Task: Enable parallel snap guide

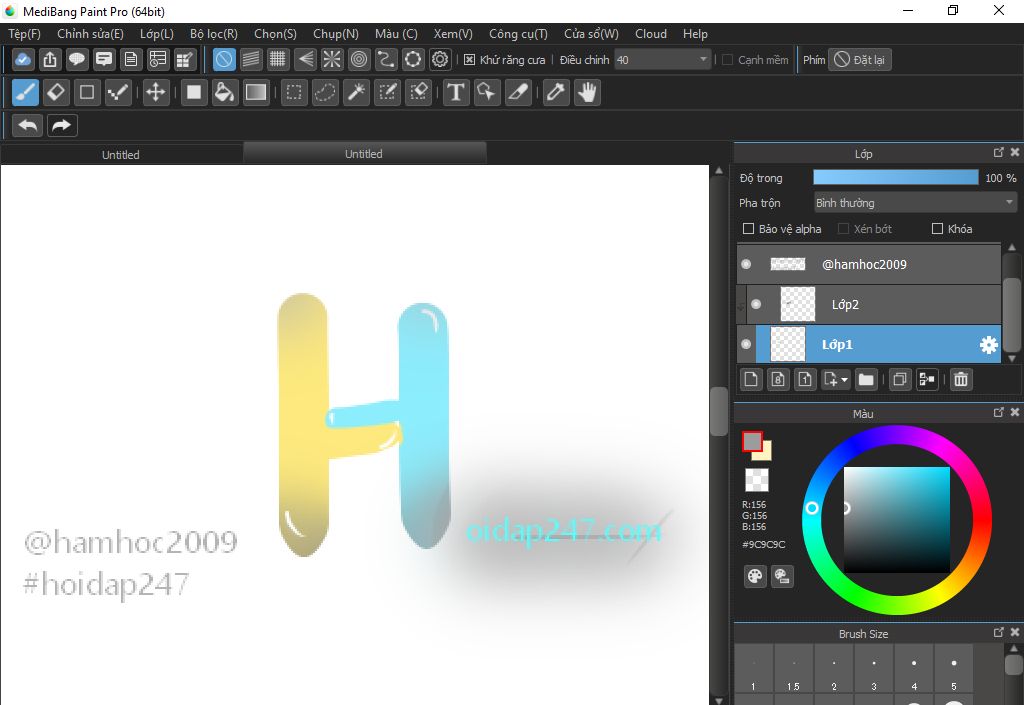Action: [x=251, y=59]
